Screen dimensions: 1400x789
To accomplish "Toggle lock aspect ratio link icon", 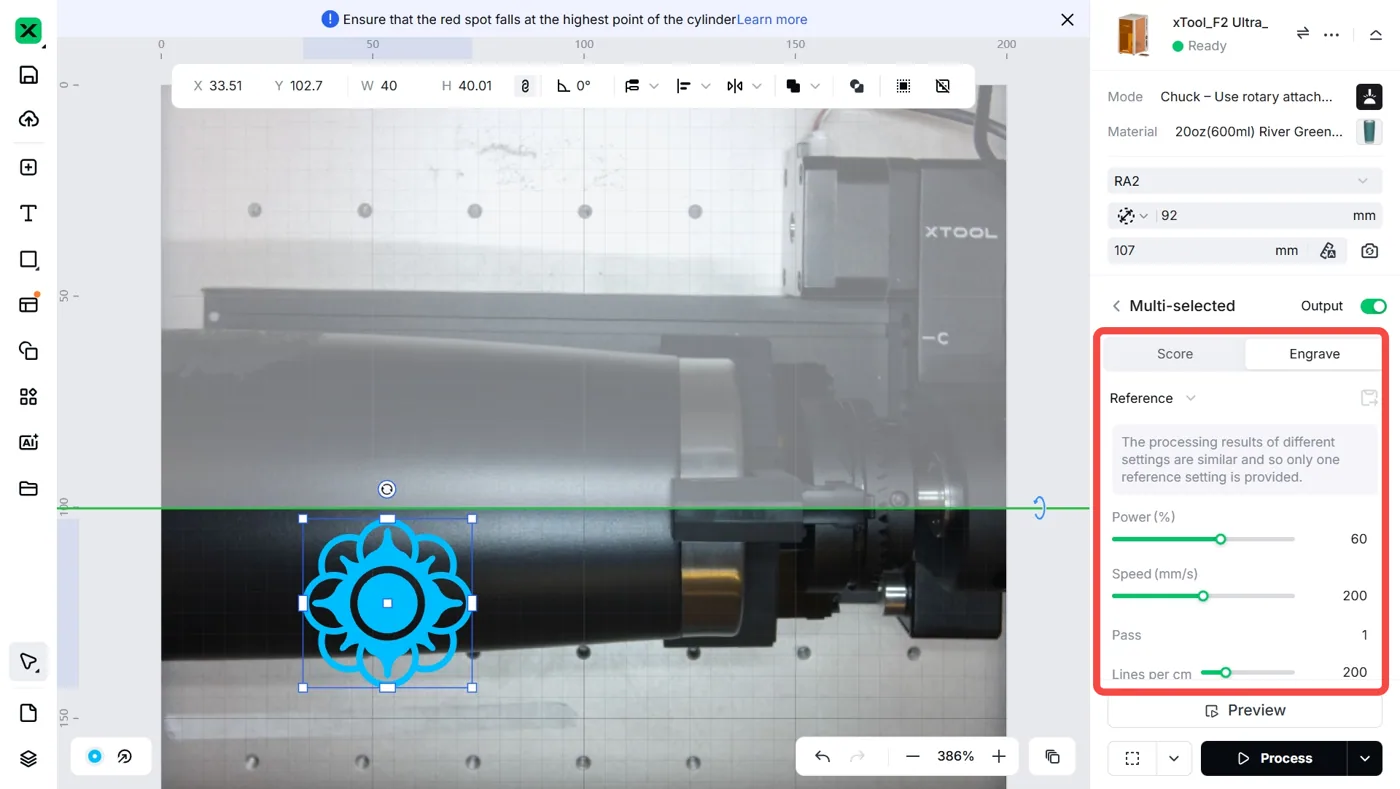I will (525, 86).
